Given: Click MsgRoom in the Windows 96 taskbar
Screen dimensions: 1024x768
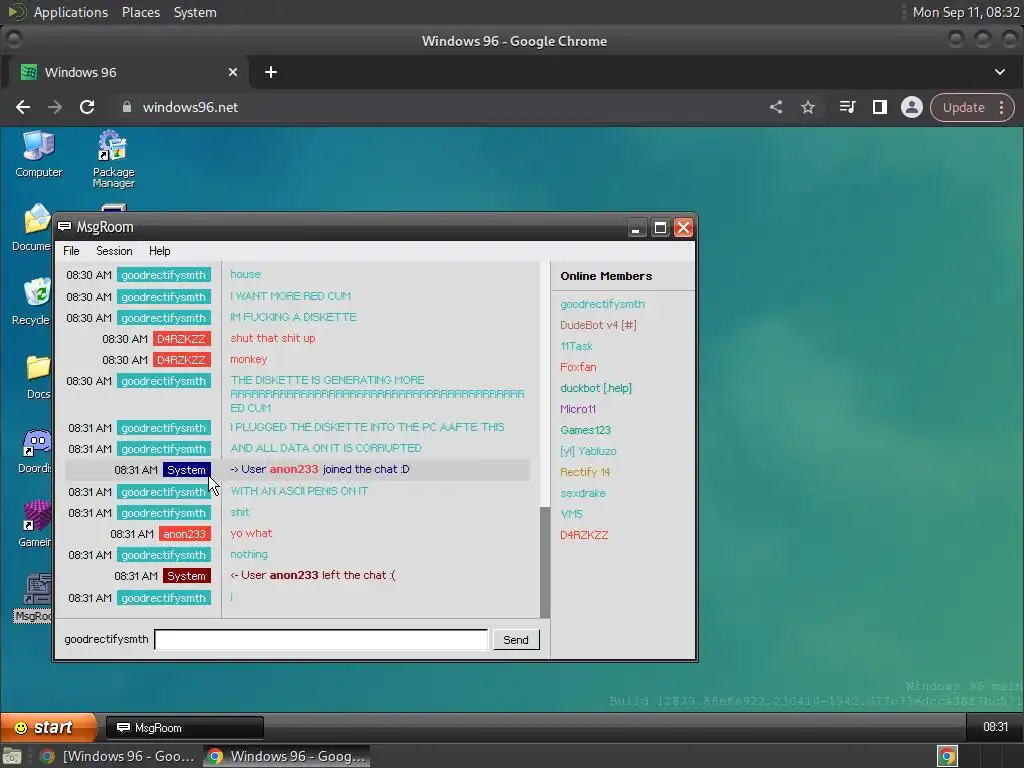Looking at the screenshot, I should coord(185,728).
